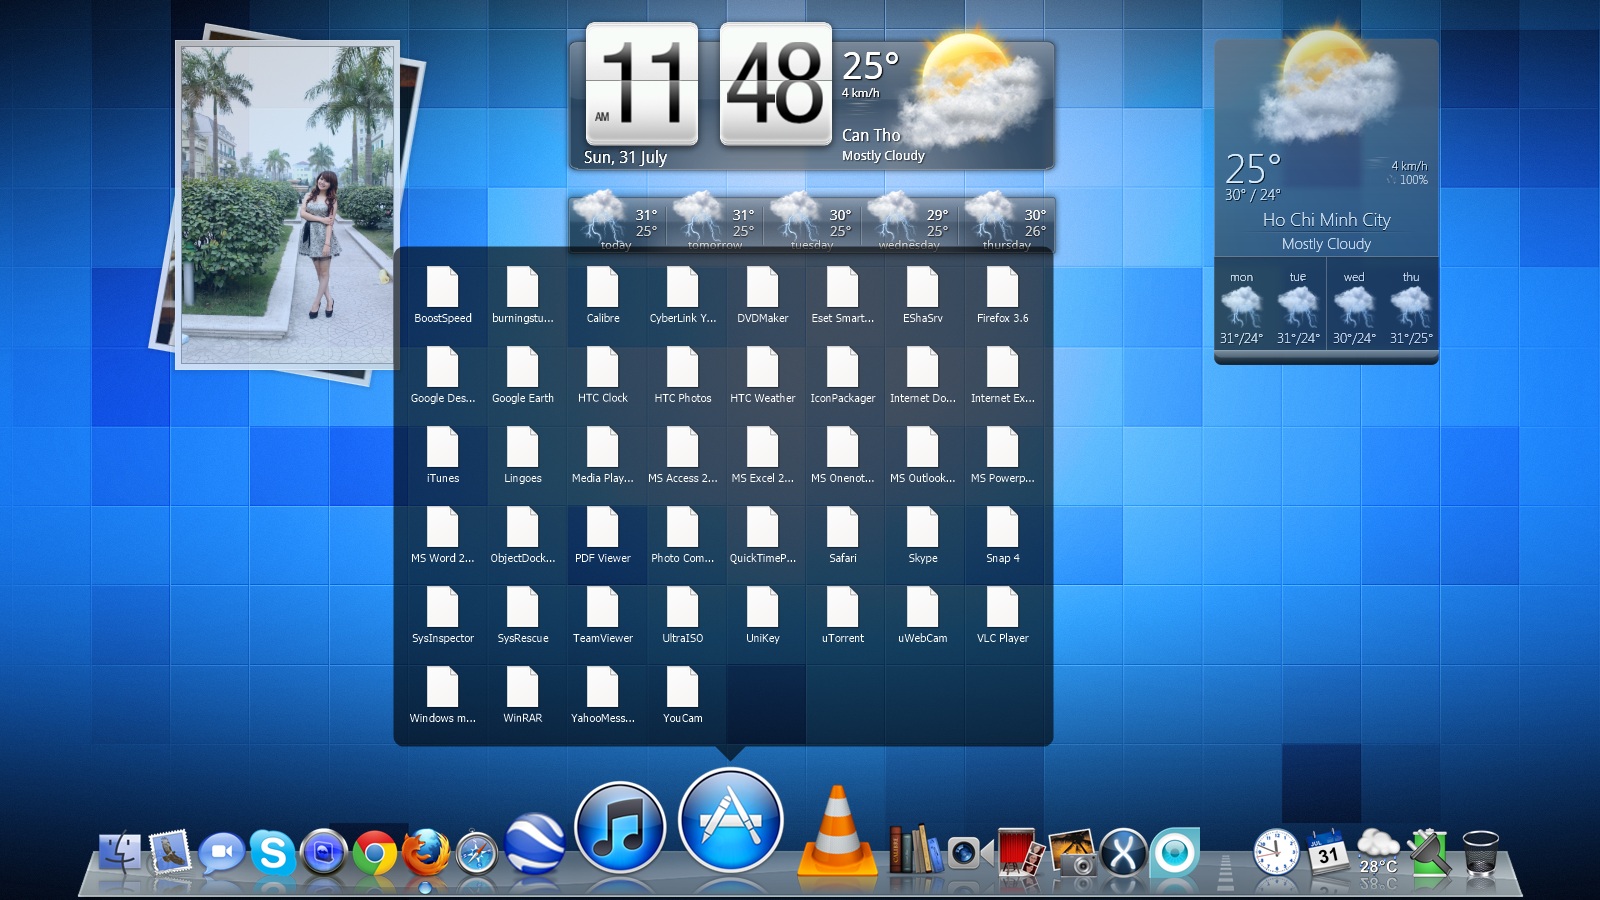Open iTunes shortcut in the stack grid
The width and height of the screenshot is (1600, 900).
443,456
